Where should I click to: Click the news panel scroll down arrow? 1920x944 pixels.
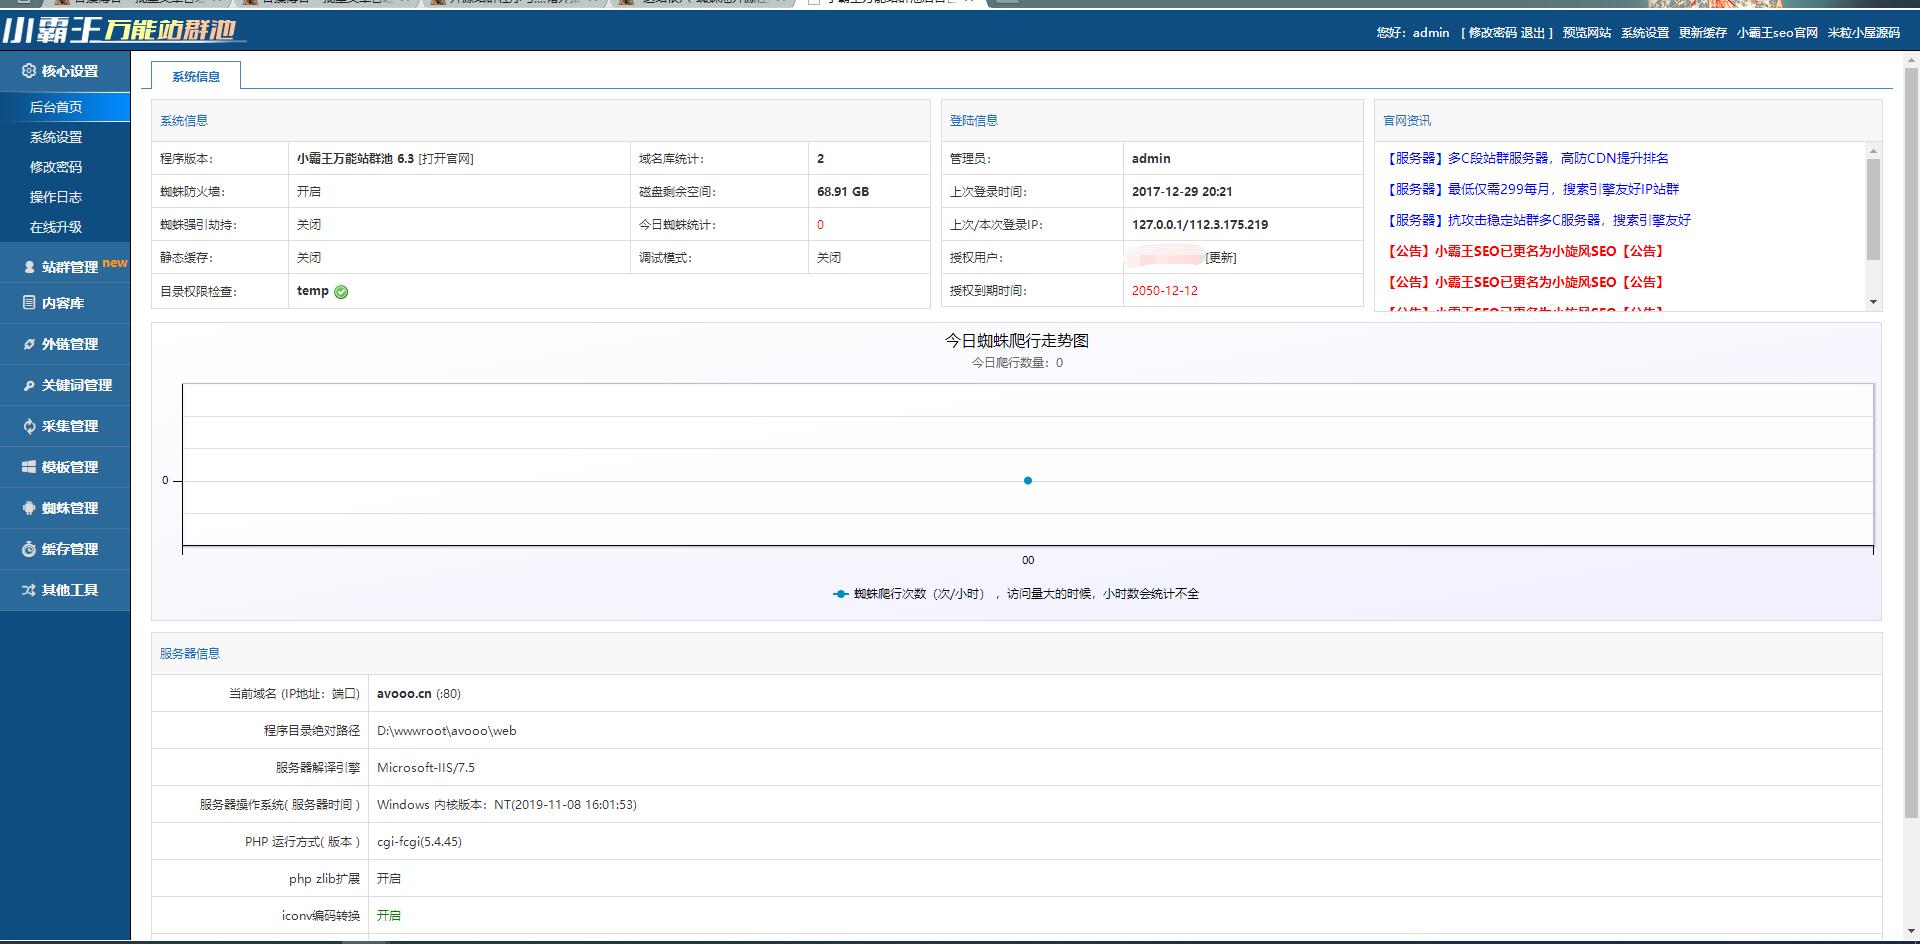coord(1873,301)
